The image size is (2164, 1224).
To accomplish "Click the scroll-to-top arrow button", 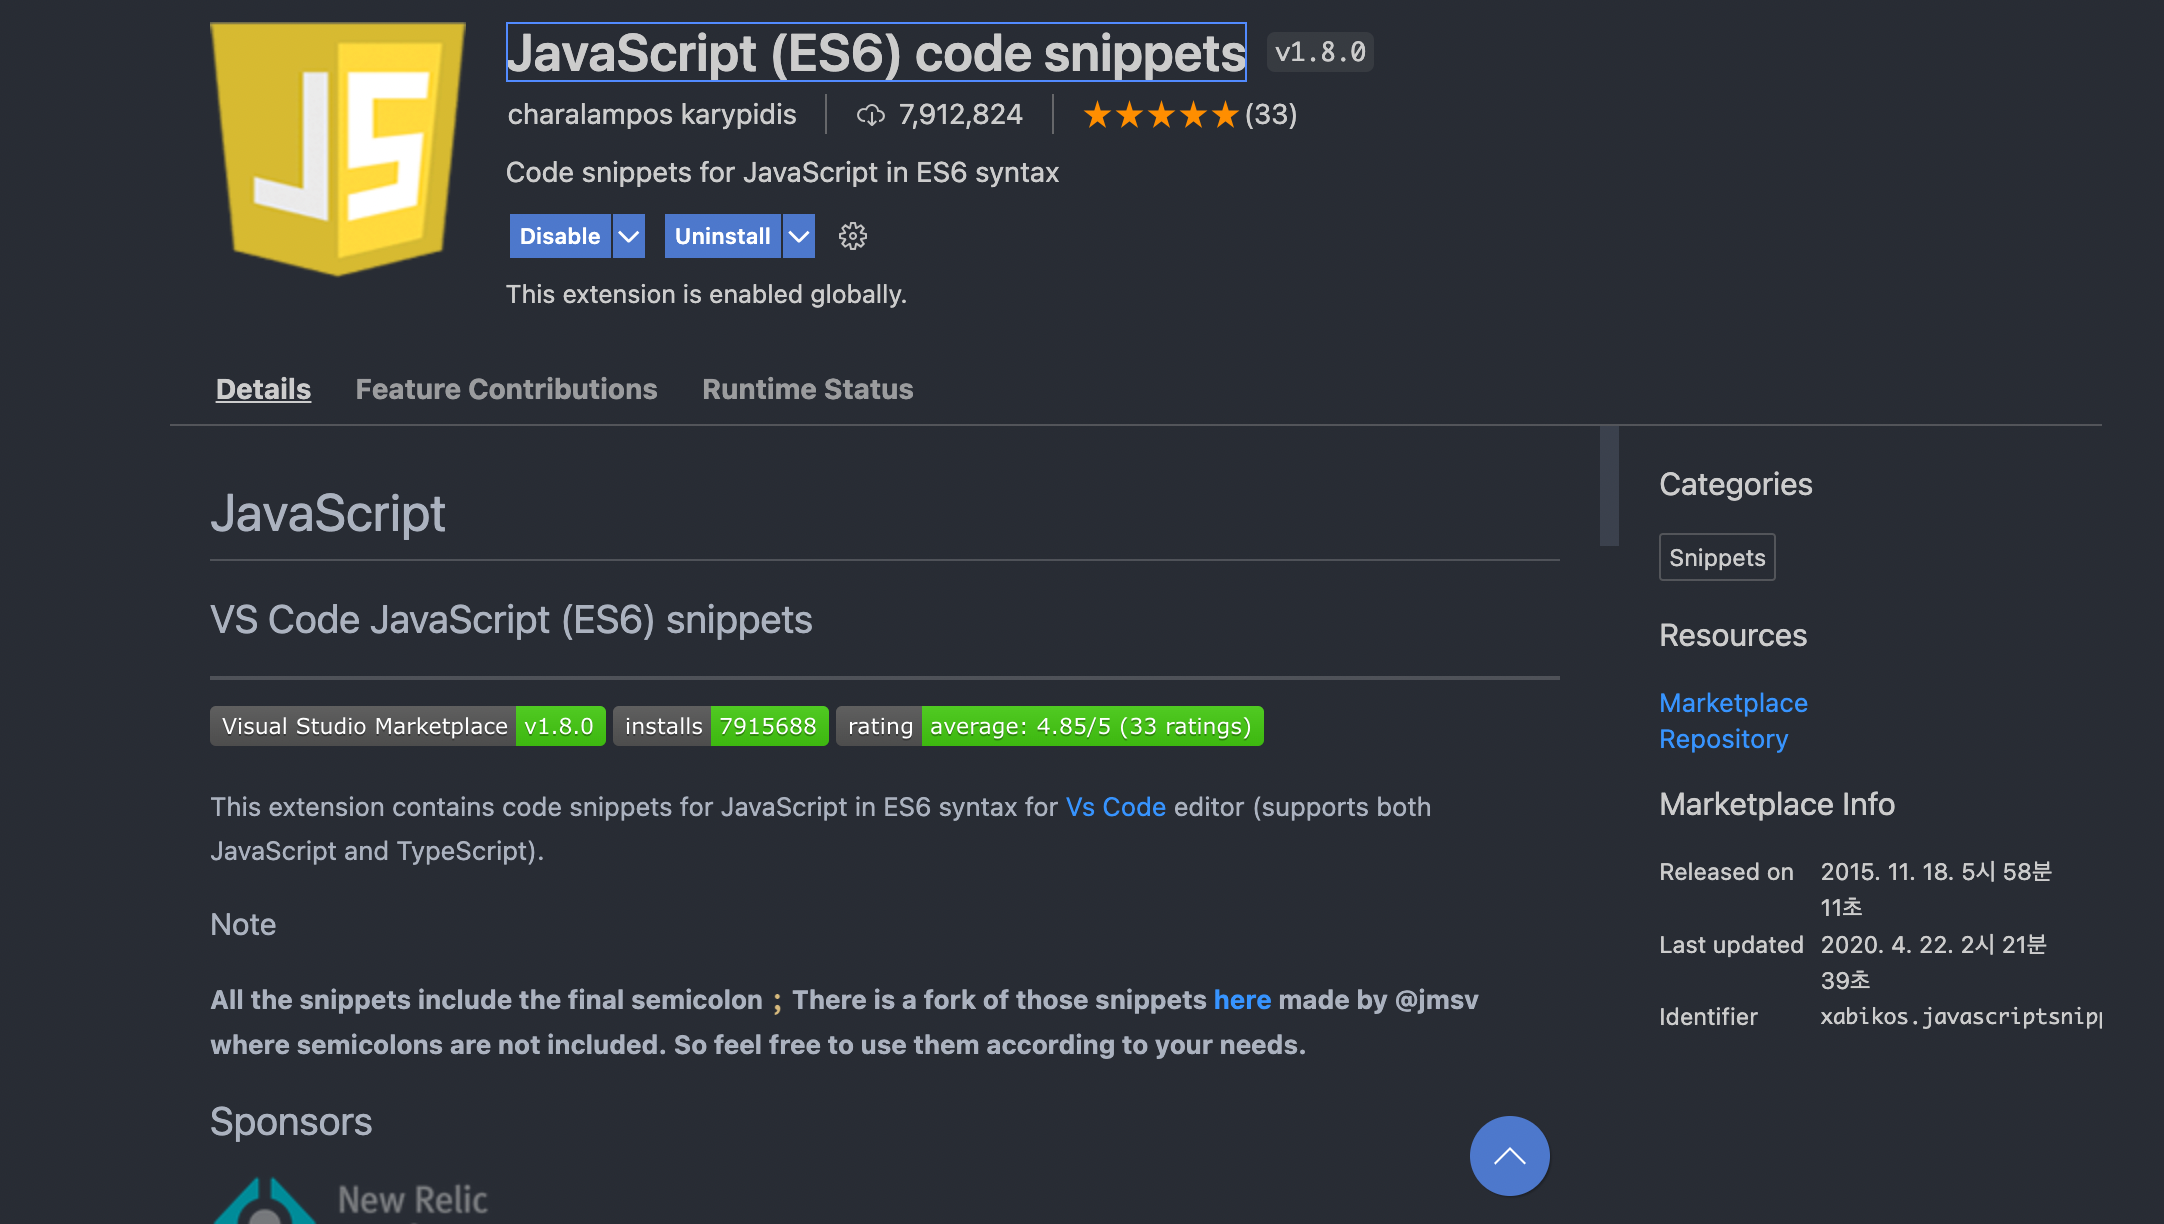I will (1509, 1156).
